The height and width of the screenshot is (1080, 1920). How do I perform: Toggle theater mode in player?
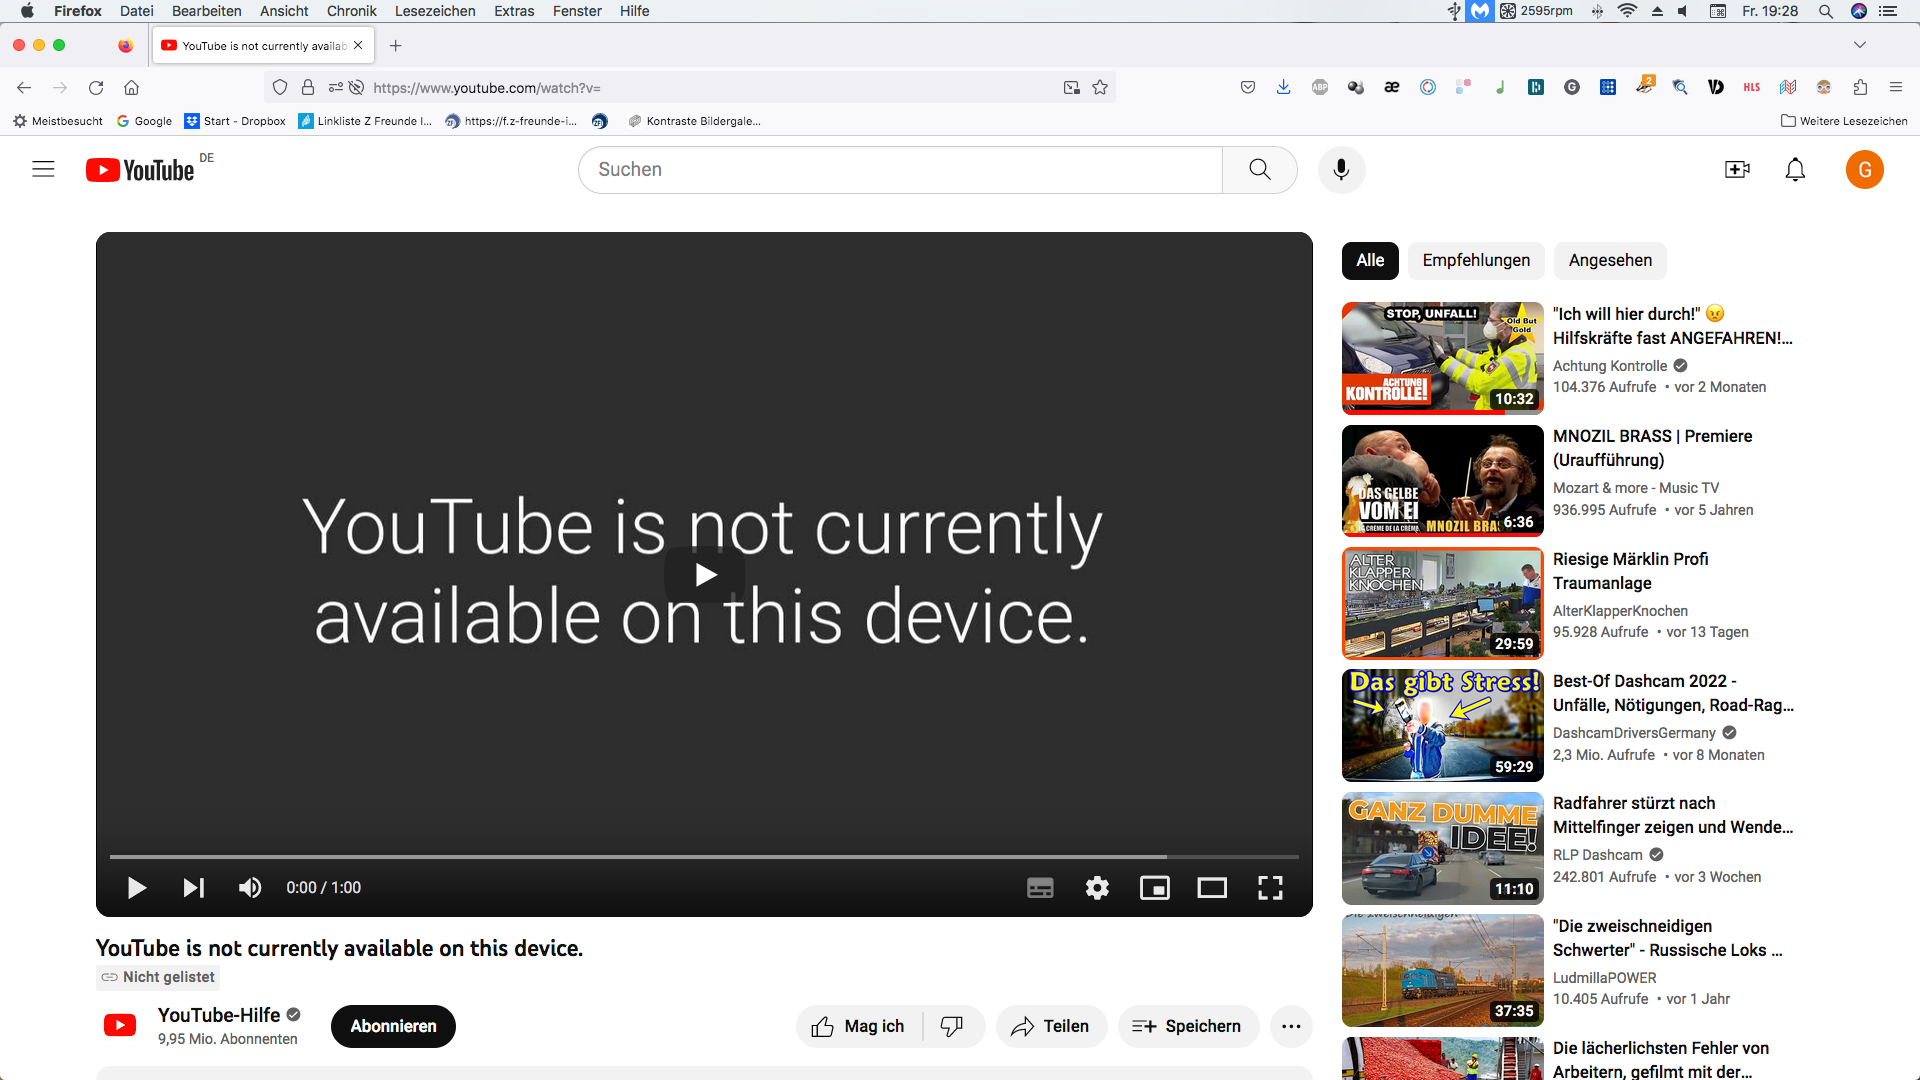1212,888
